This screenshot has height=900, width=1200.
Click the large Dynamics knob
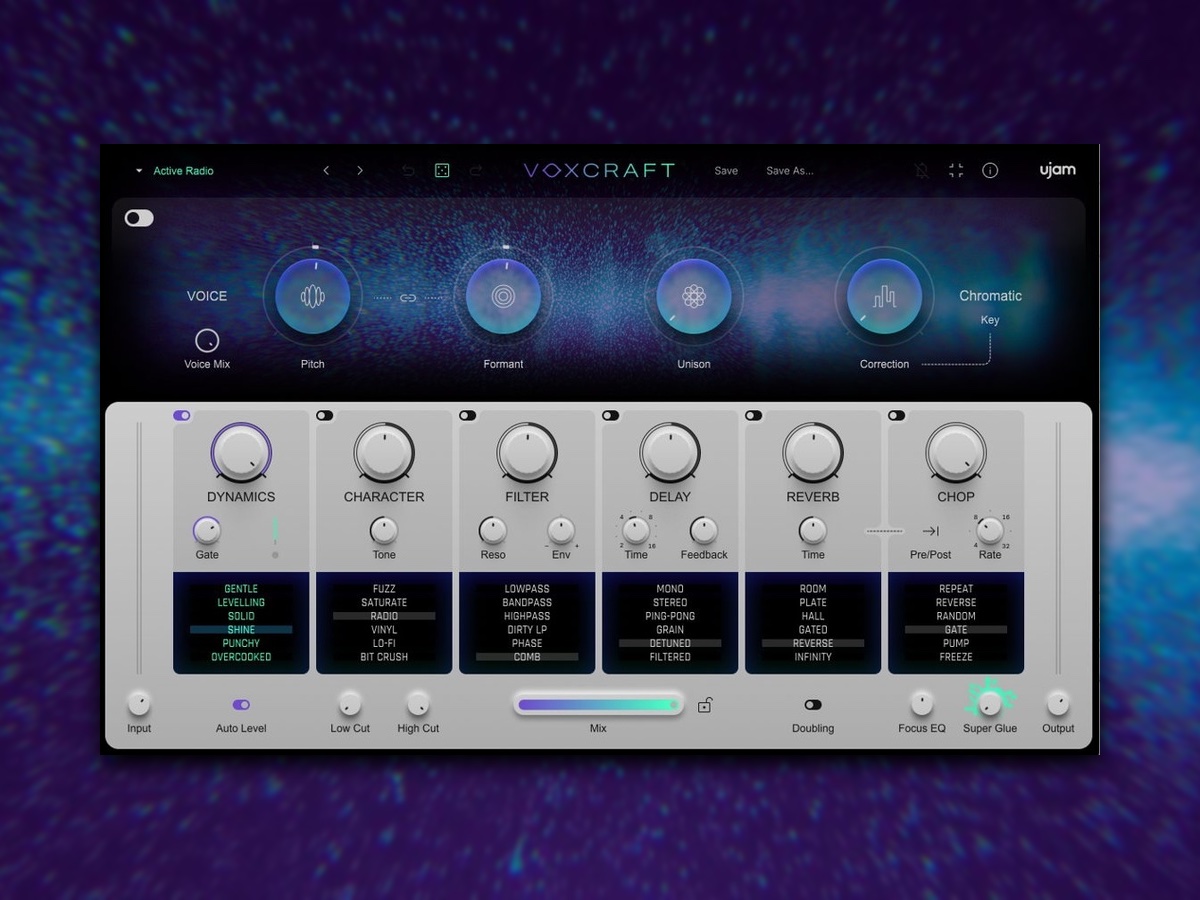coord(241,453)
